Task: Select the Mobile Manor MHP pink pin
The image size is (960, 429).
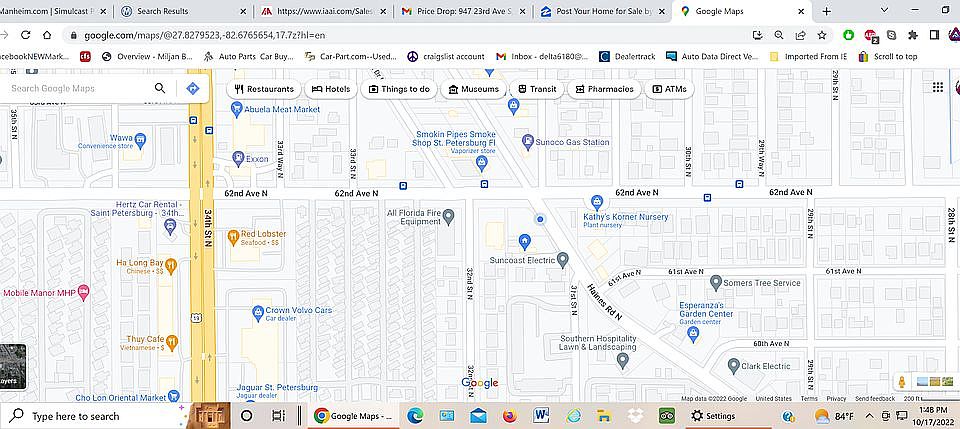Action: pos(83,292)
